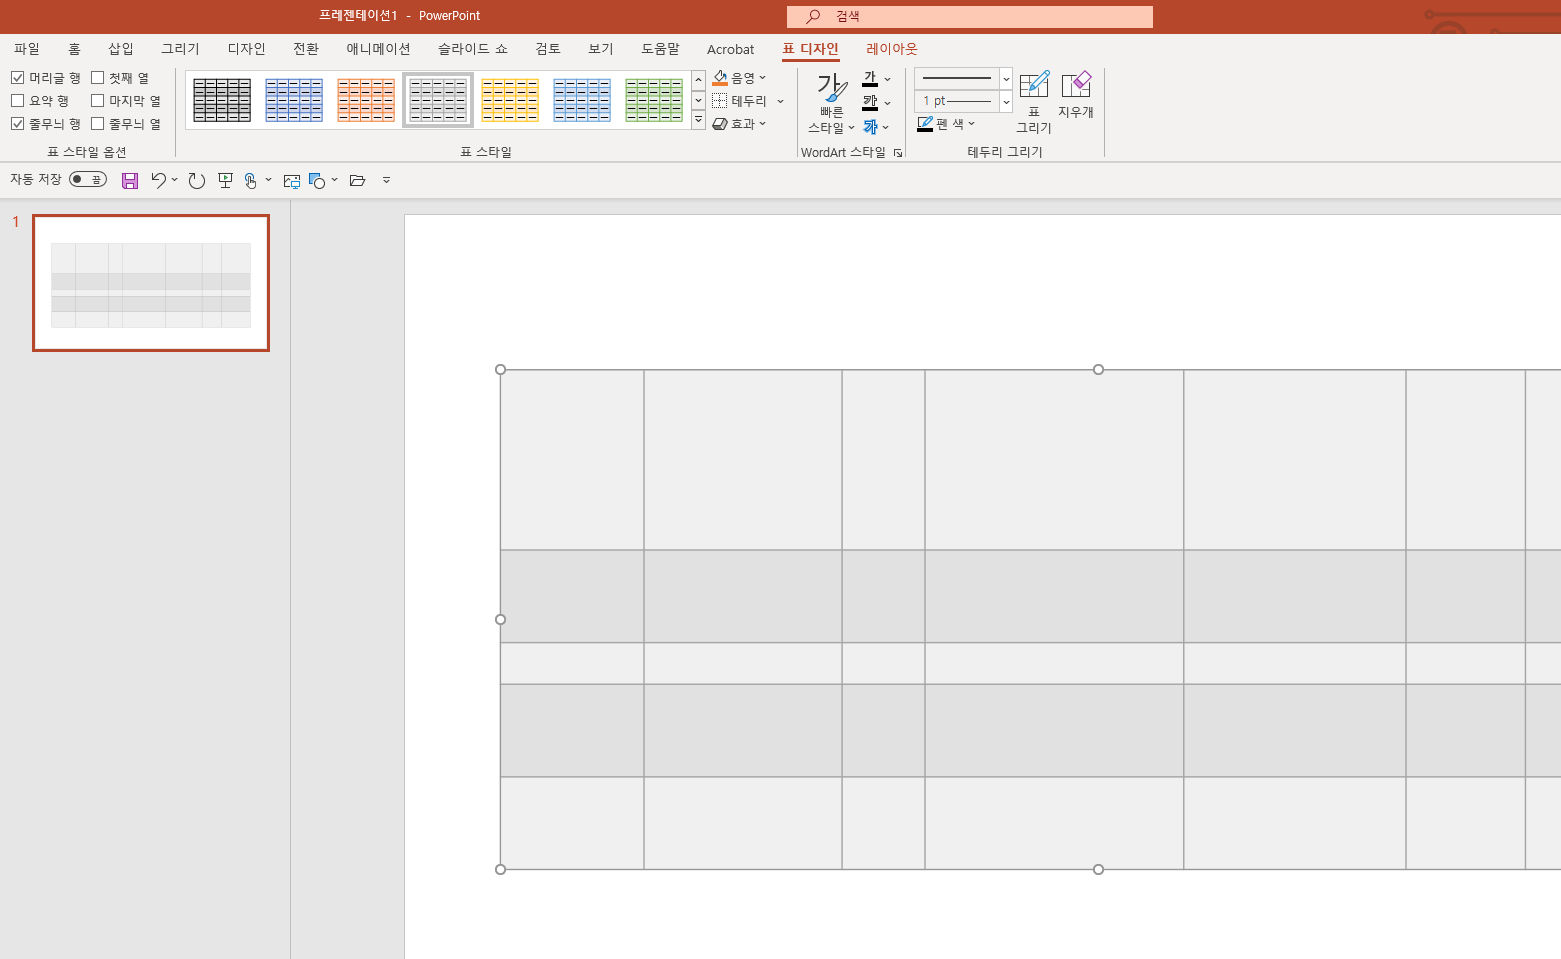Open the Undo history dropdown arrow
1561x959 pixels.
click(174, 180)
